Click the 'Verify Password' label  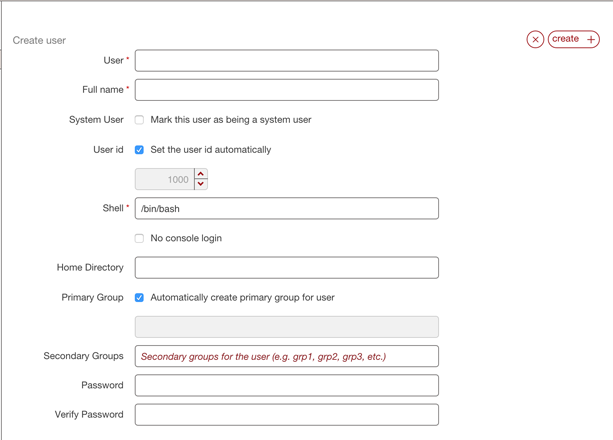tap(89, 415)
